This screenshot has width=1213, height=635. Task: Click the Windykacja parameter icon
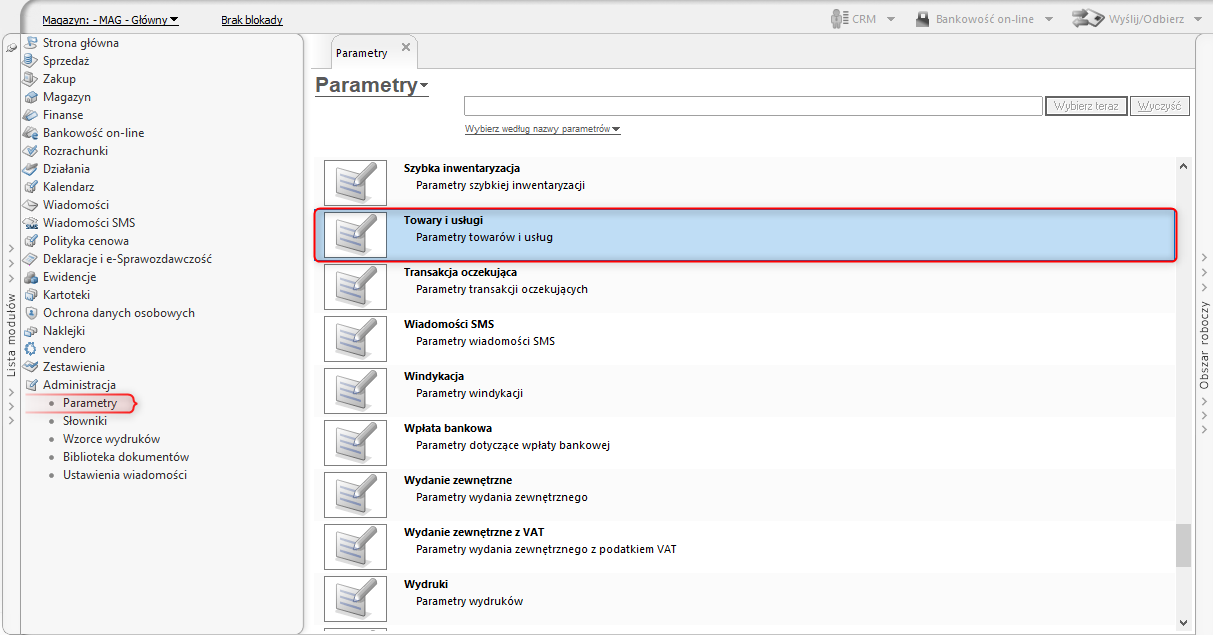(355, 390)
